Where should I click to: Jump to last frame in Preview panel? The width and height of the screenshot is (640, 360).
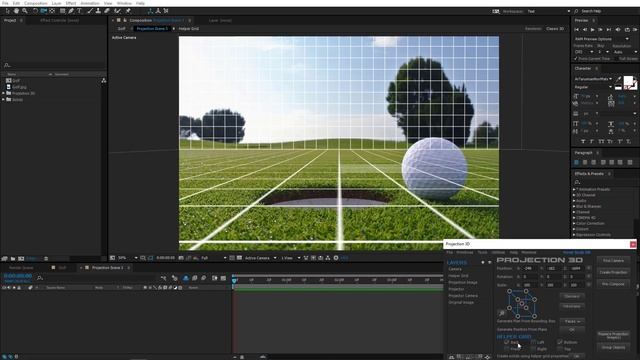click(609, 29)
